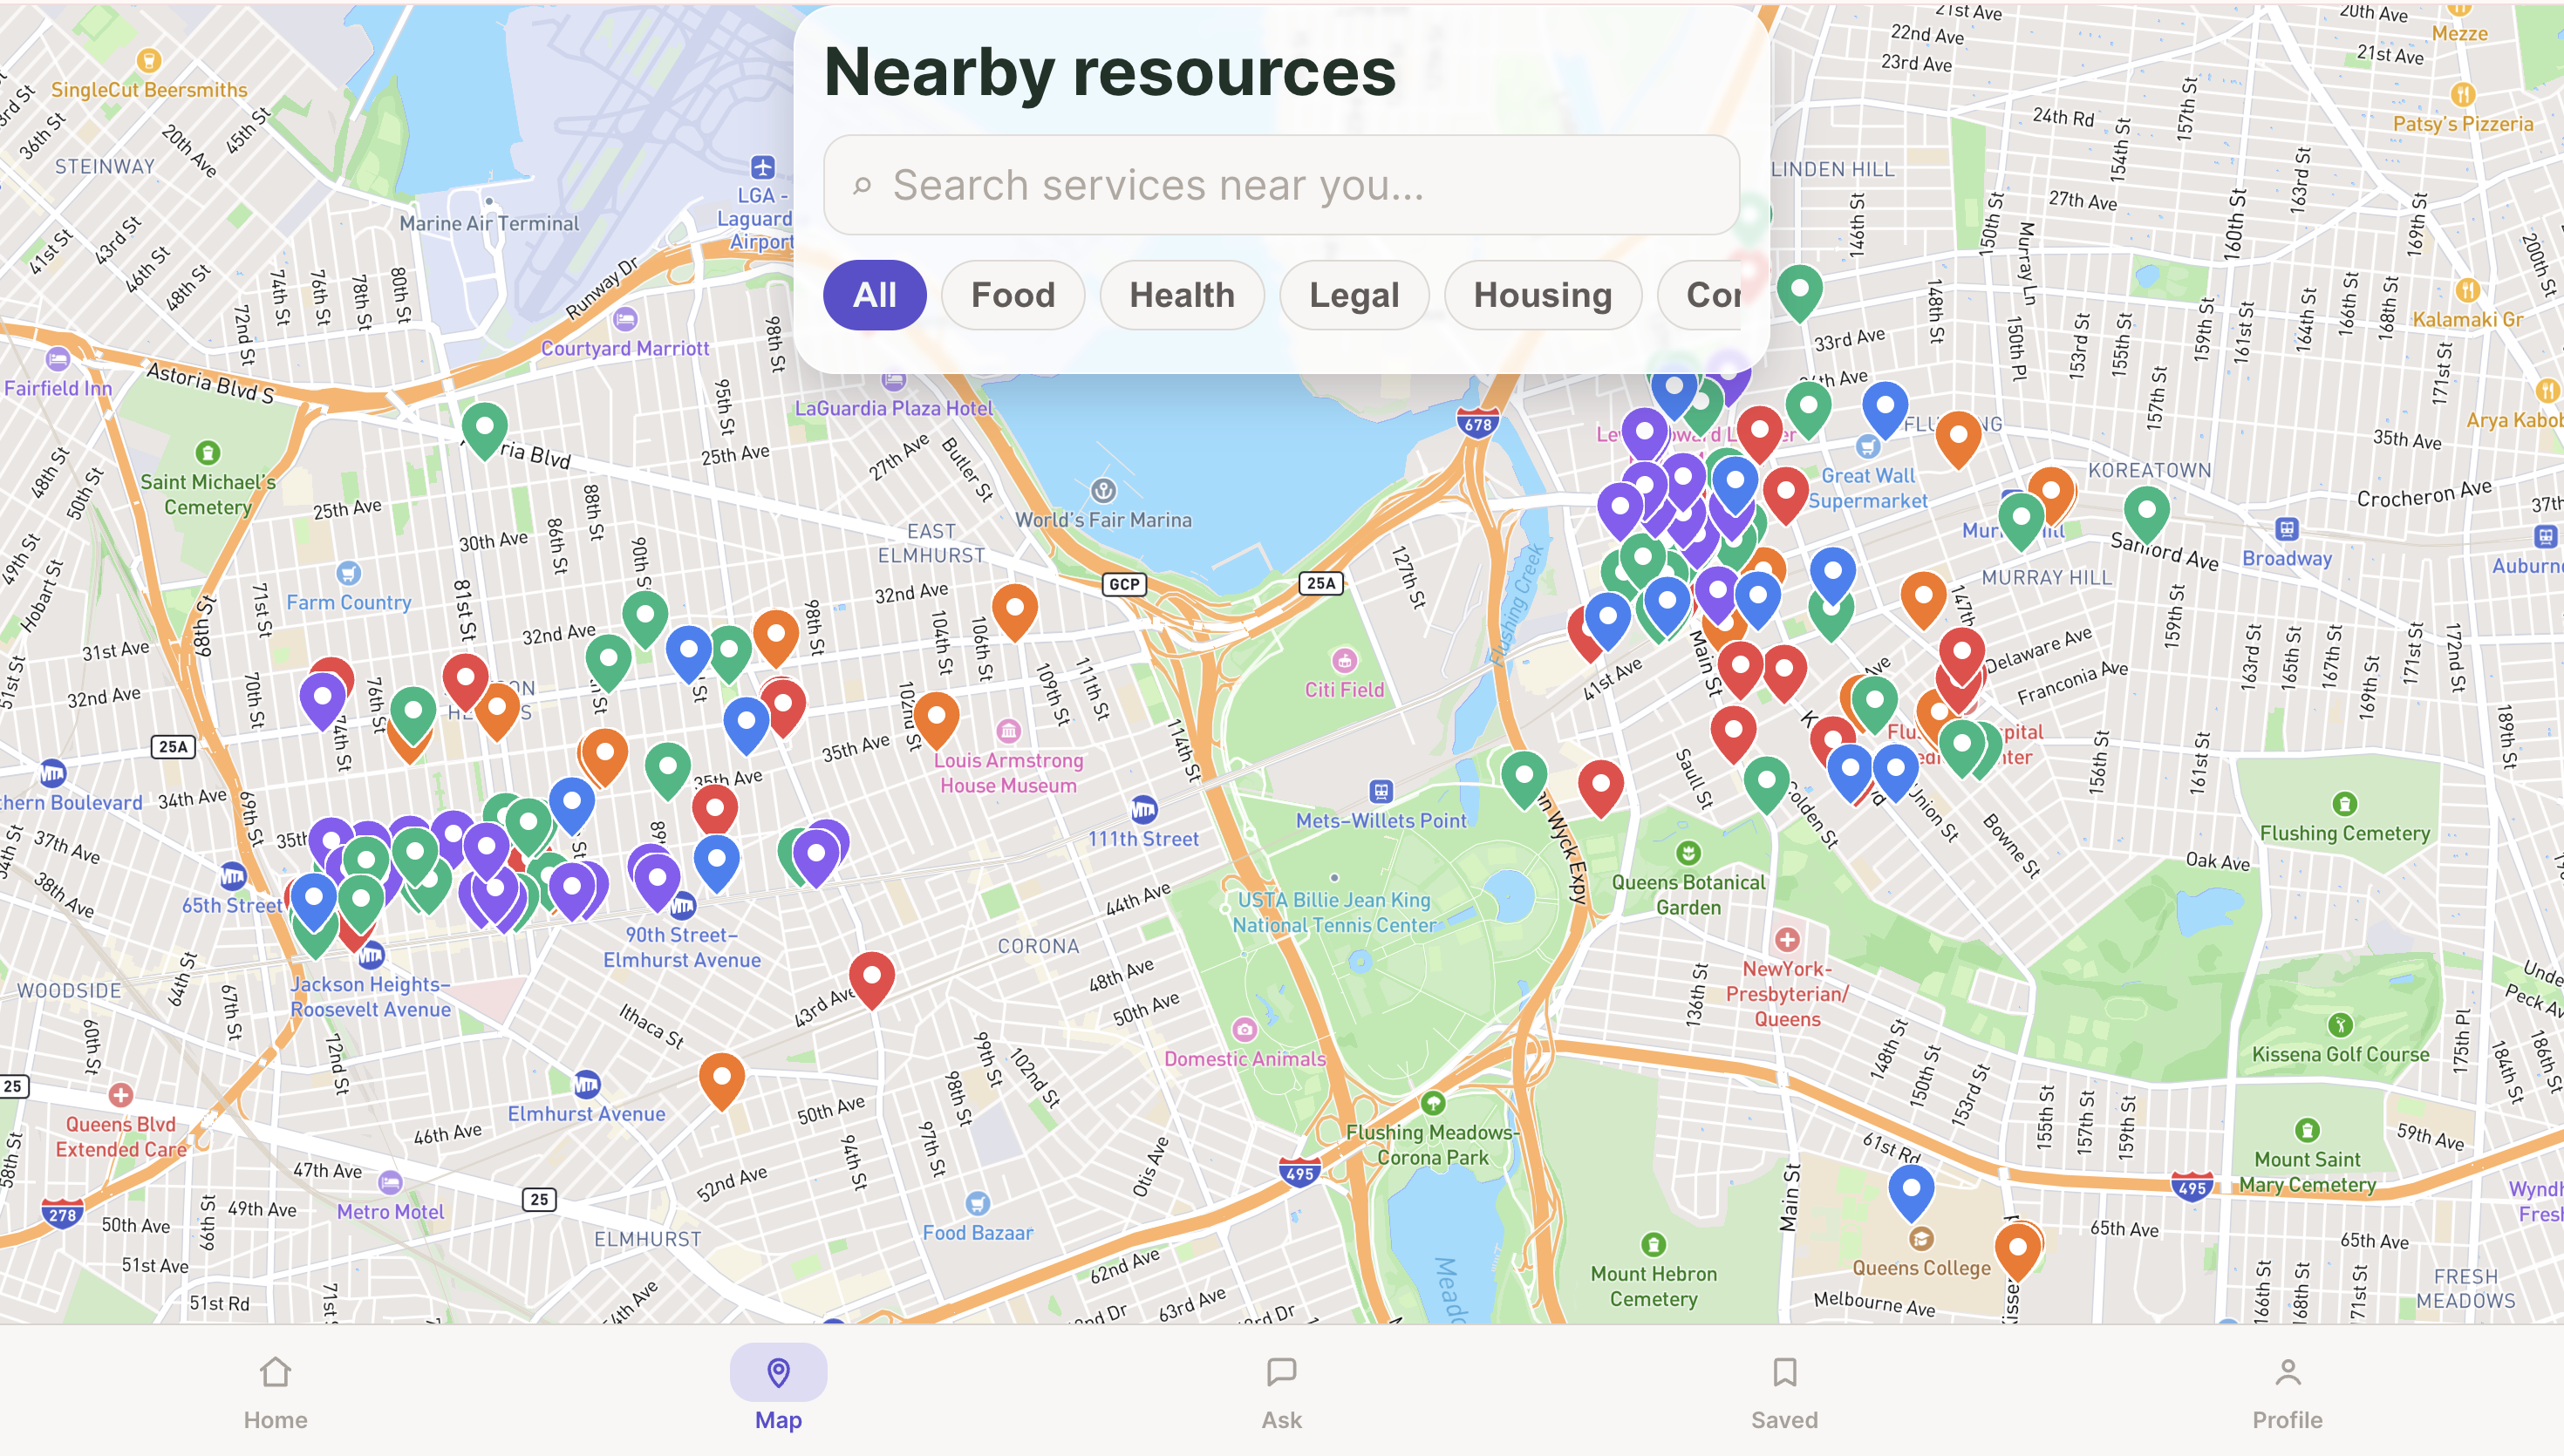Click the search magnifier icon
Image resolution: width=2564 pixels, height=1456 pixels.
pos(862,185)
